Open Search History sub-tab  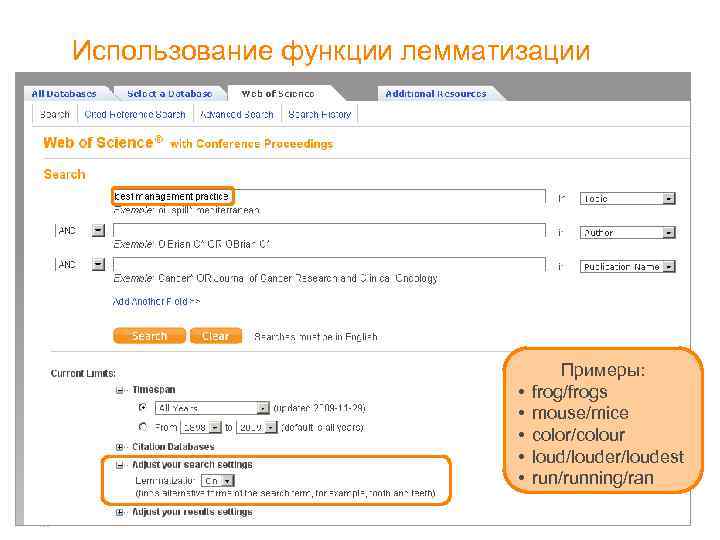coord(320,114)
